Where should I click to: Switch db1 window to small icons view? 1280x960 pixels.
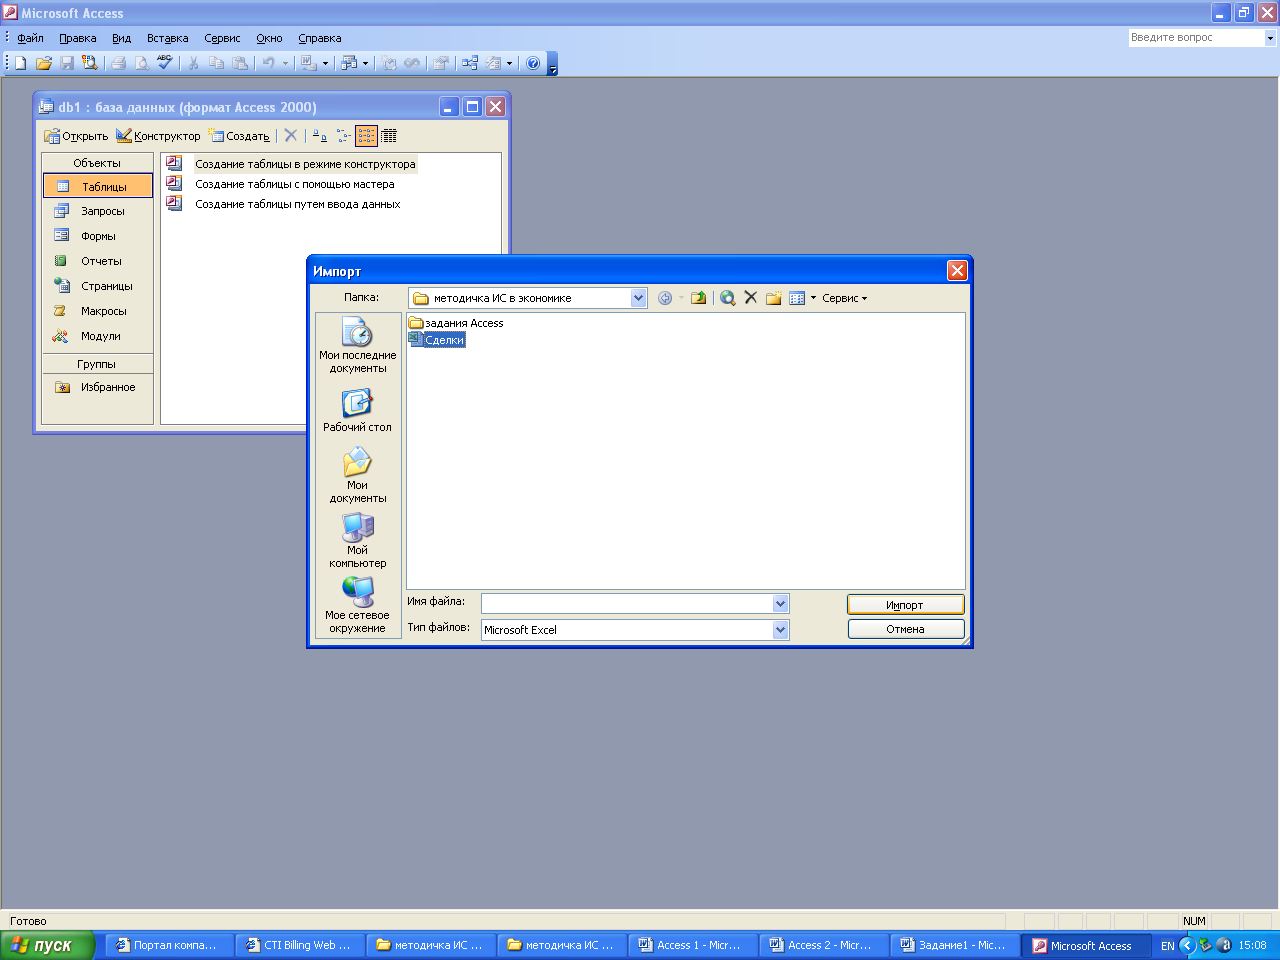tap(343, 136)
